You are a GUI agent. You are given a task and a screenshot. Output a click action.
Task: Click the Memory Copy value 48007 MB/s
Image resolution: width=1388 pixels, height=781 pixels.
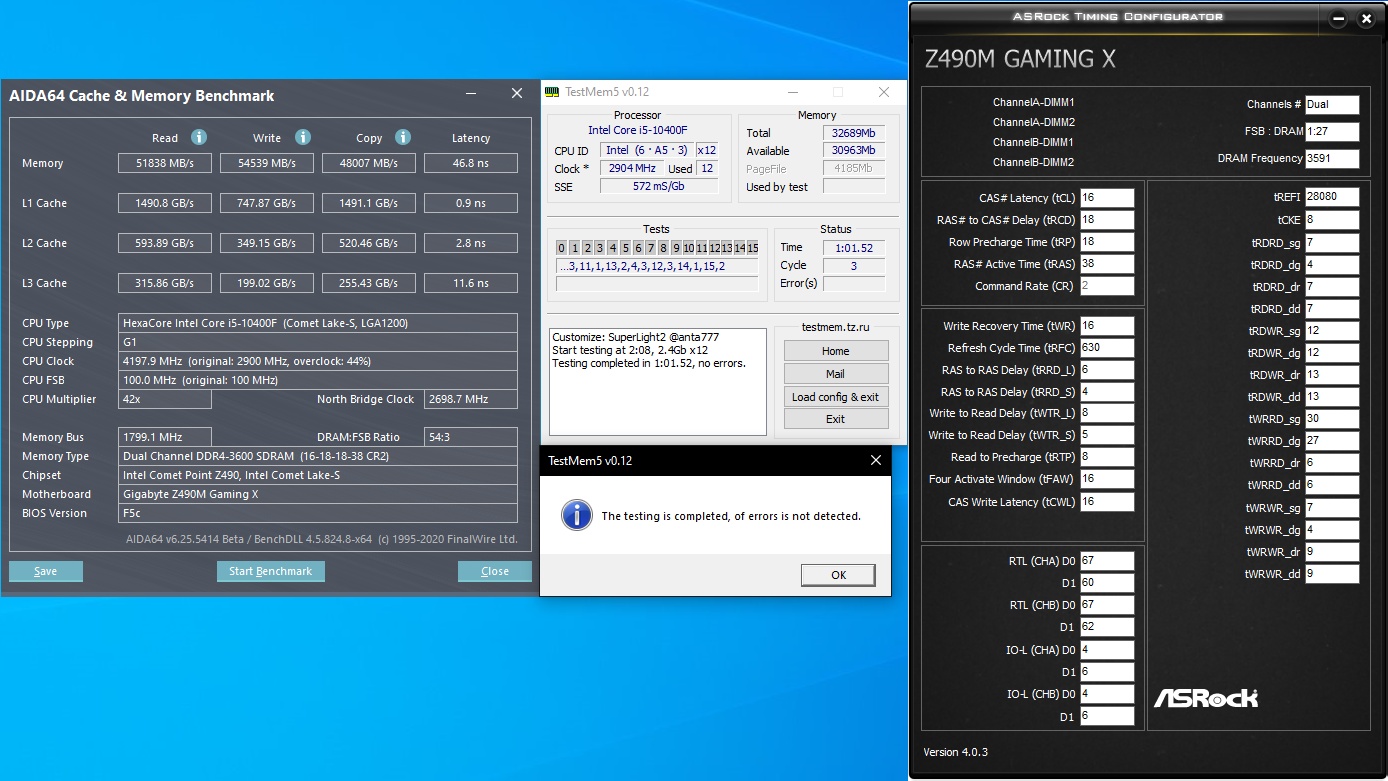pyautogui.click(x=369, y=163)
